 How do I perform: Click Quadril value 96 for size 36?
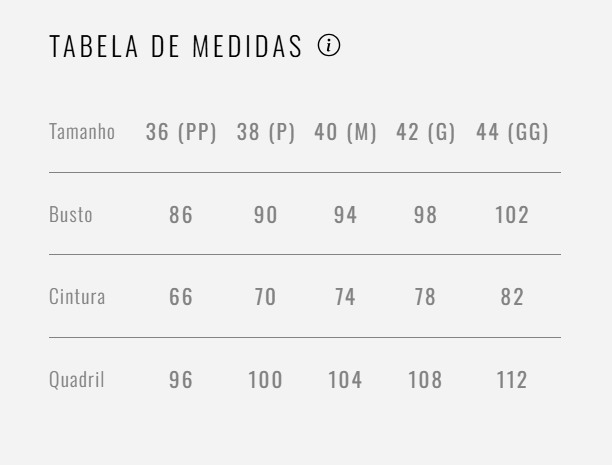tap(181, 380)
